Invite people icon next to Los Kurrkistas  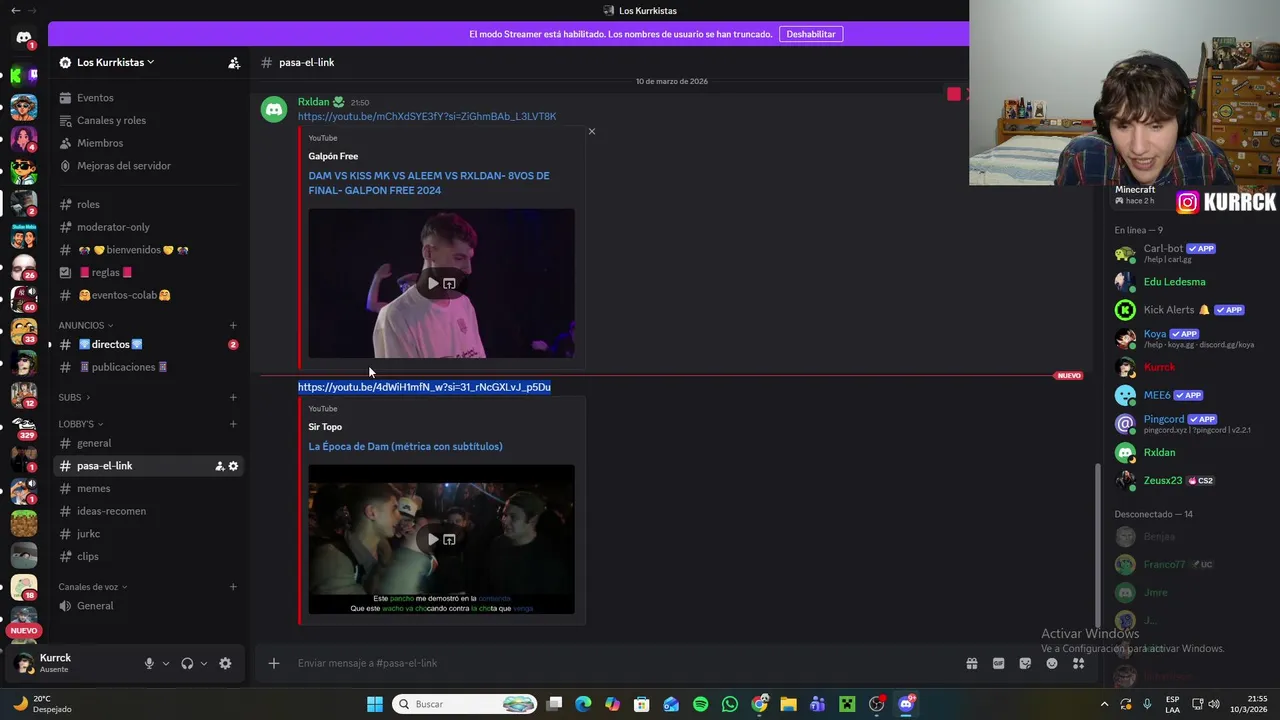coord(234,62)
